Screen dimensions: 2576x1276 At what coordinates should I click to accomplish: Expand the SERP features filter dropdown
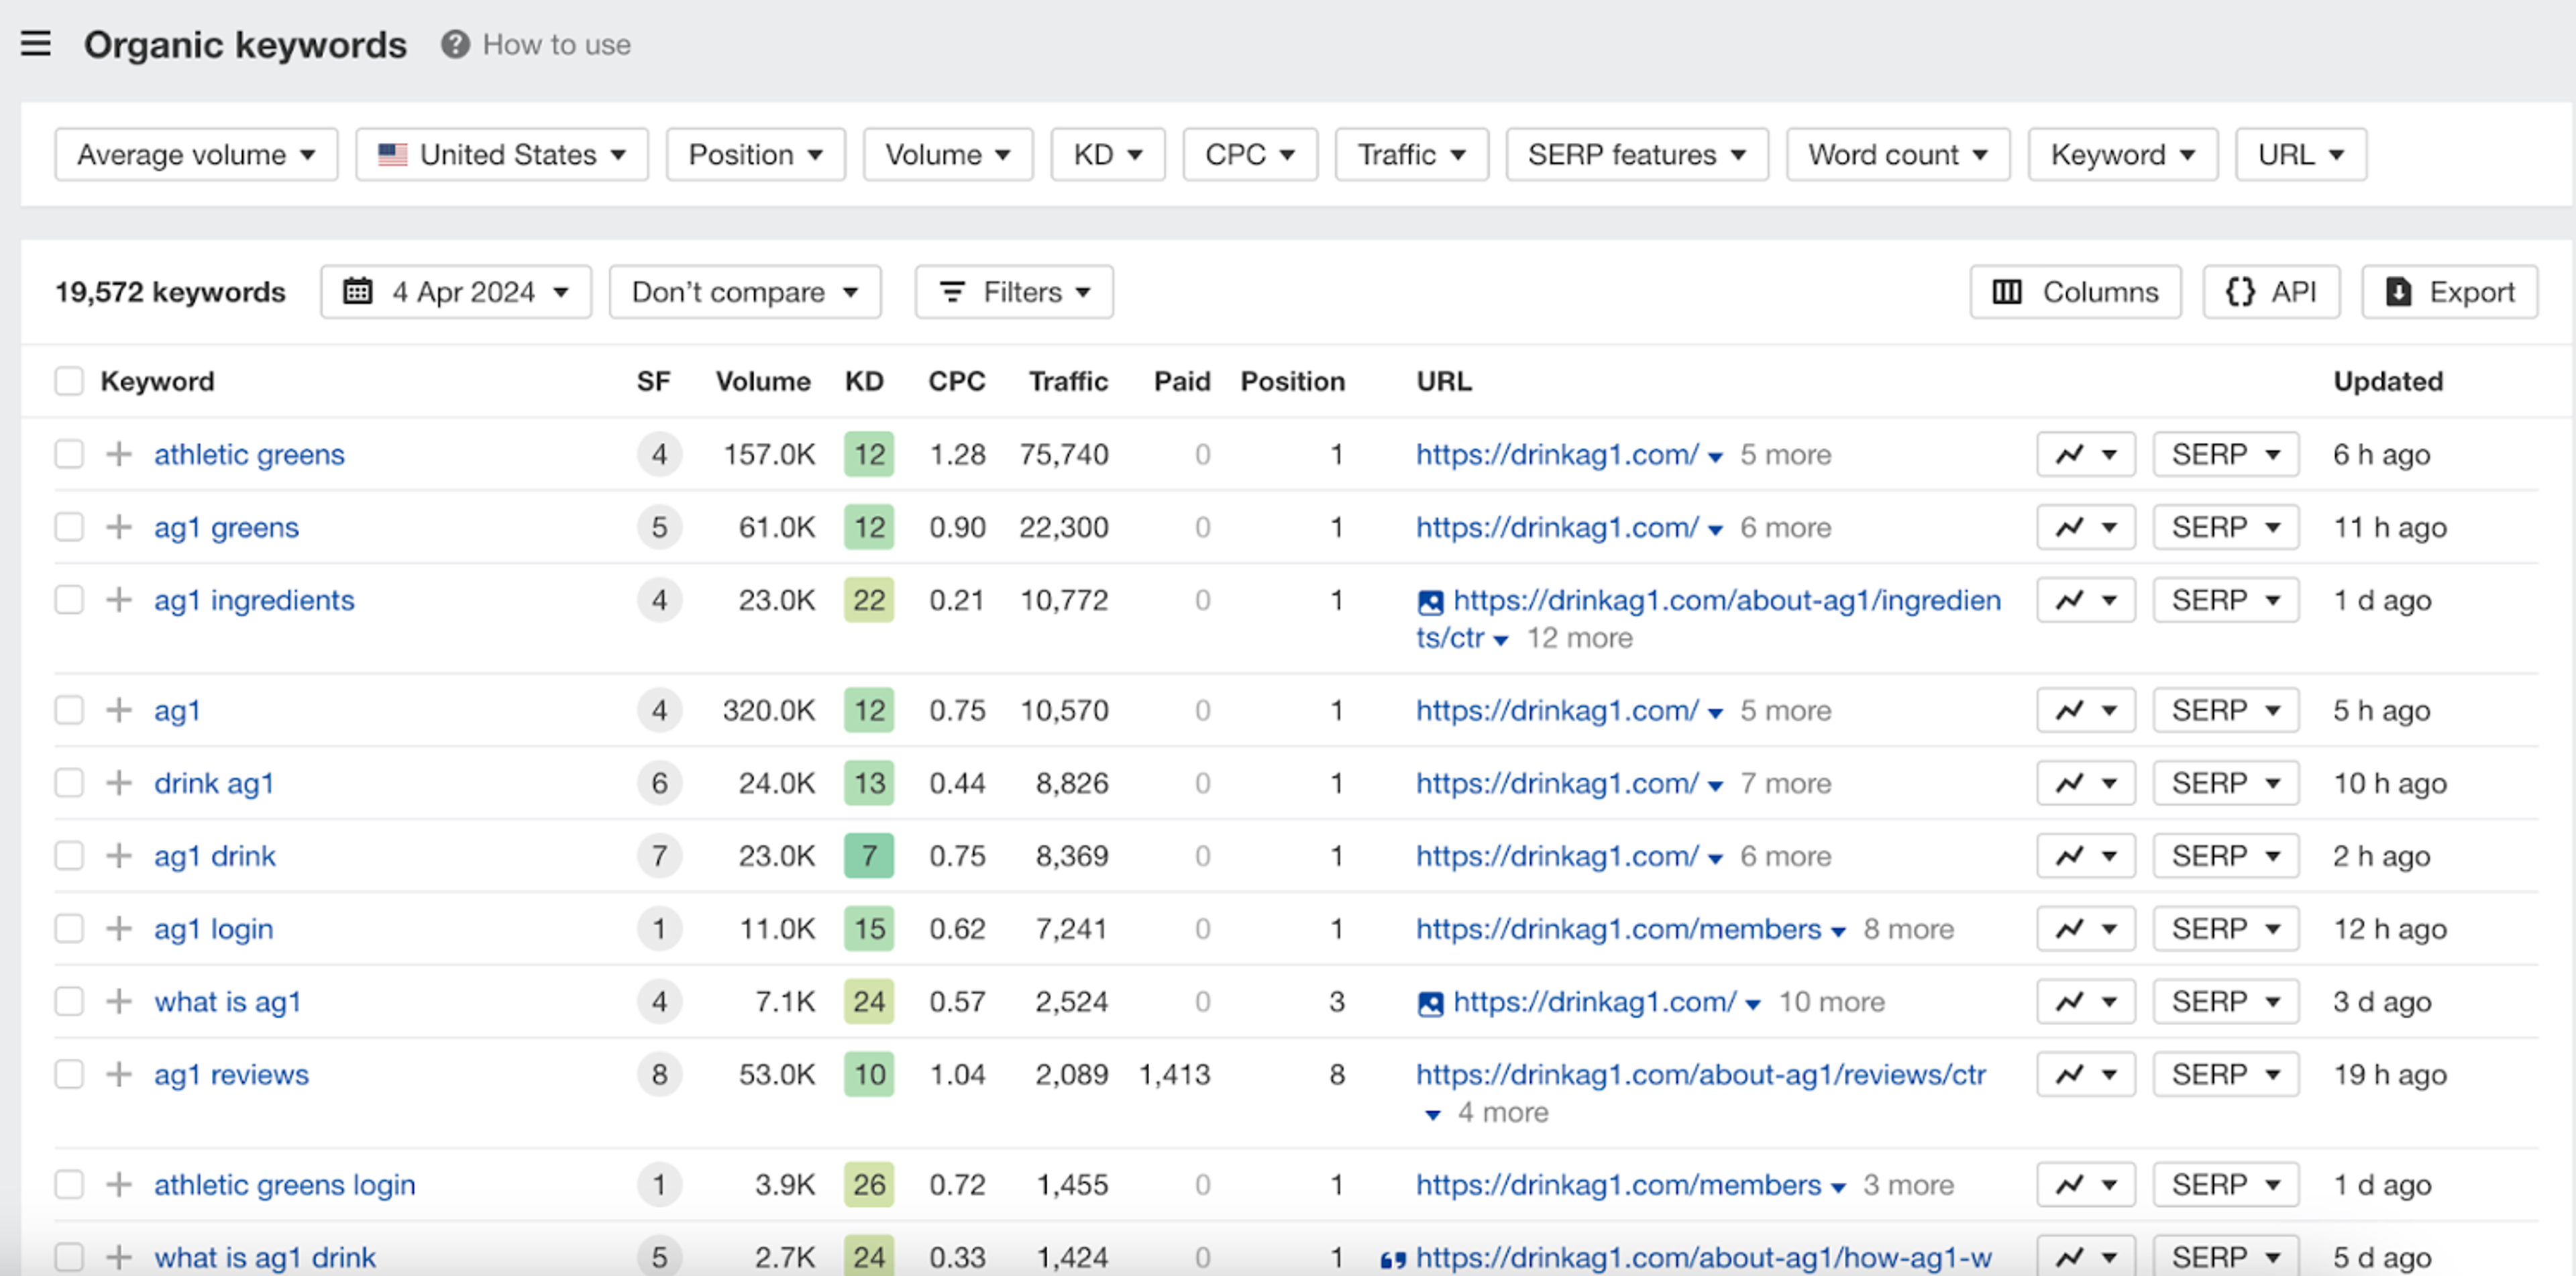tap(1636, 154)
